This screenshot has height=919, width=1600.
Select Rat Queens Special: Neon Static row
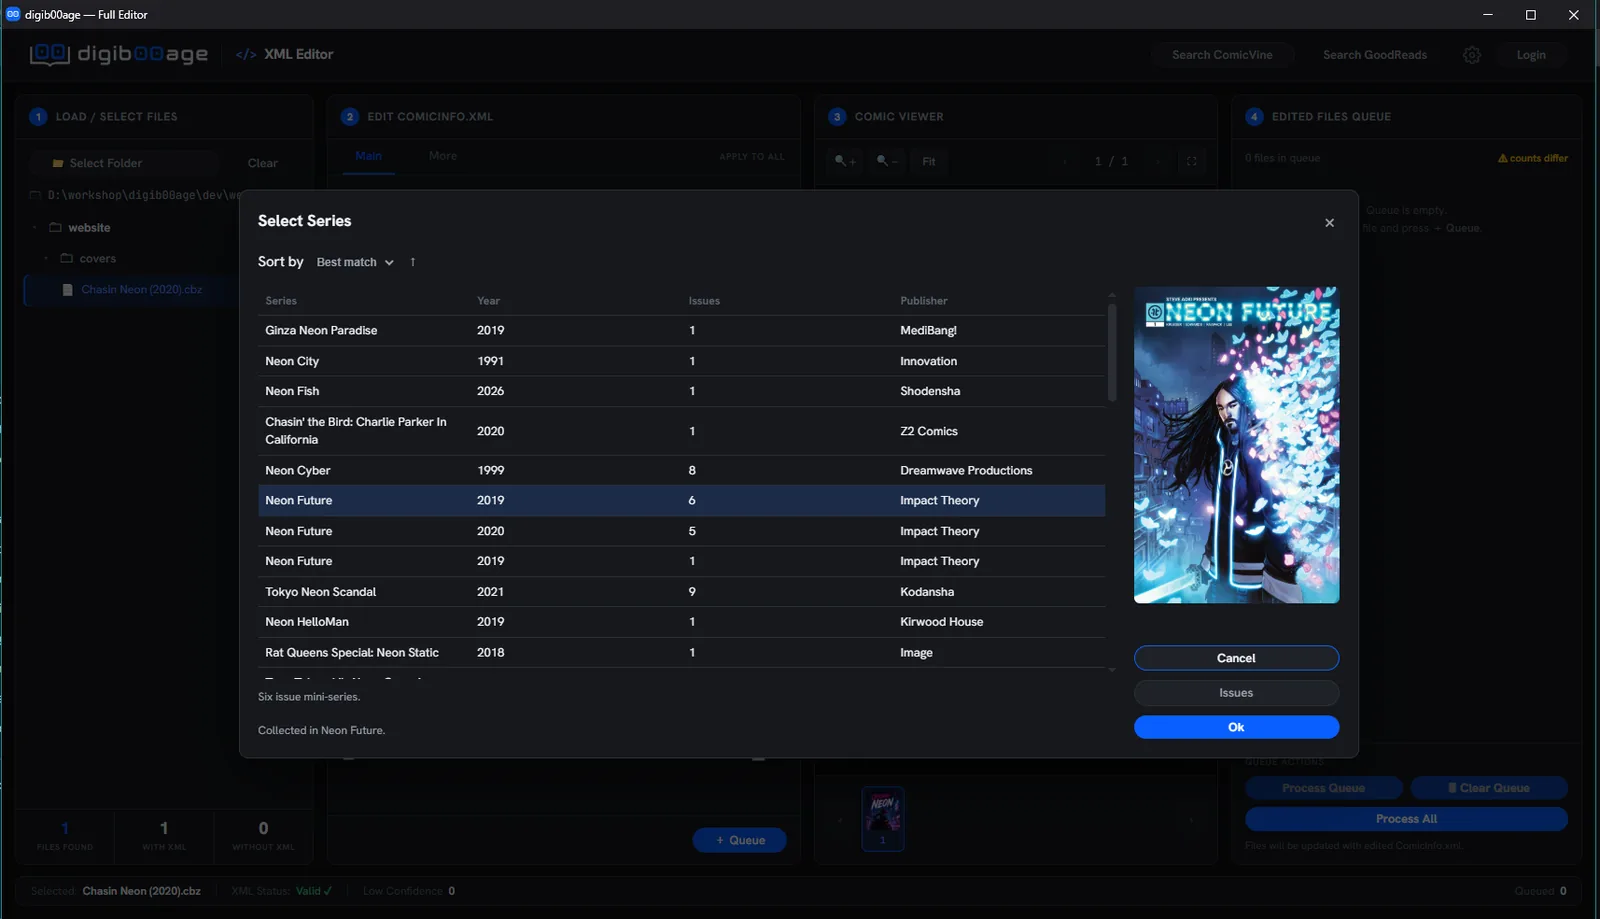[x=681, y=652]
